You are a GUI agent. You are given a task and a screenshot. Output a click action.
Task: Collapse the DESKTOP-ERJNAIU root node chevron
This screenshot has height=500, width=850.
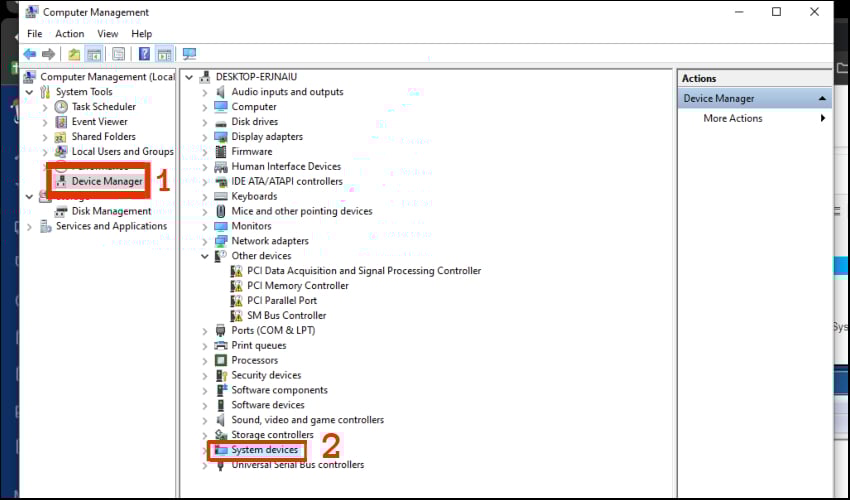click(189, 78)
